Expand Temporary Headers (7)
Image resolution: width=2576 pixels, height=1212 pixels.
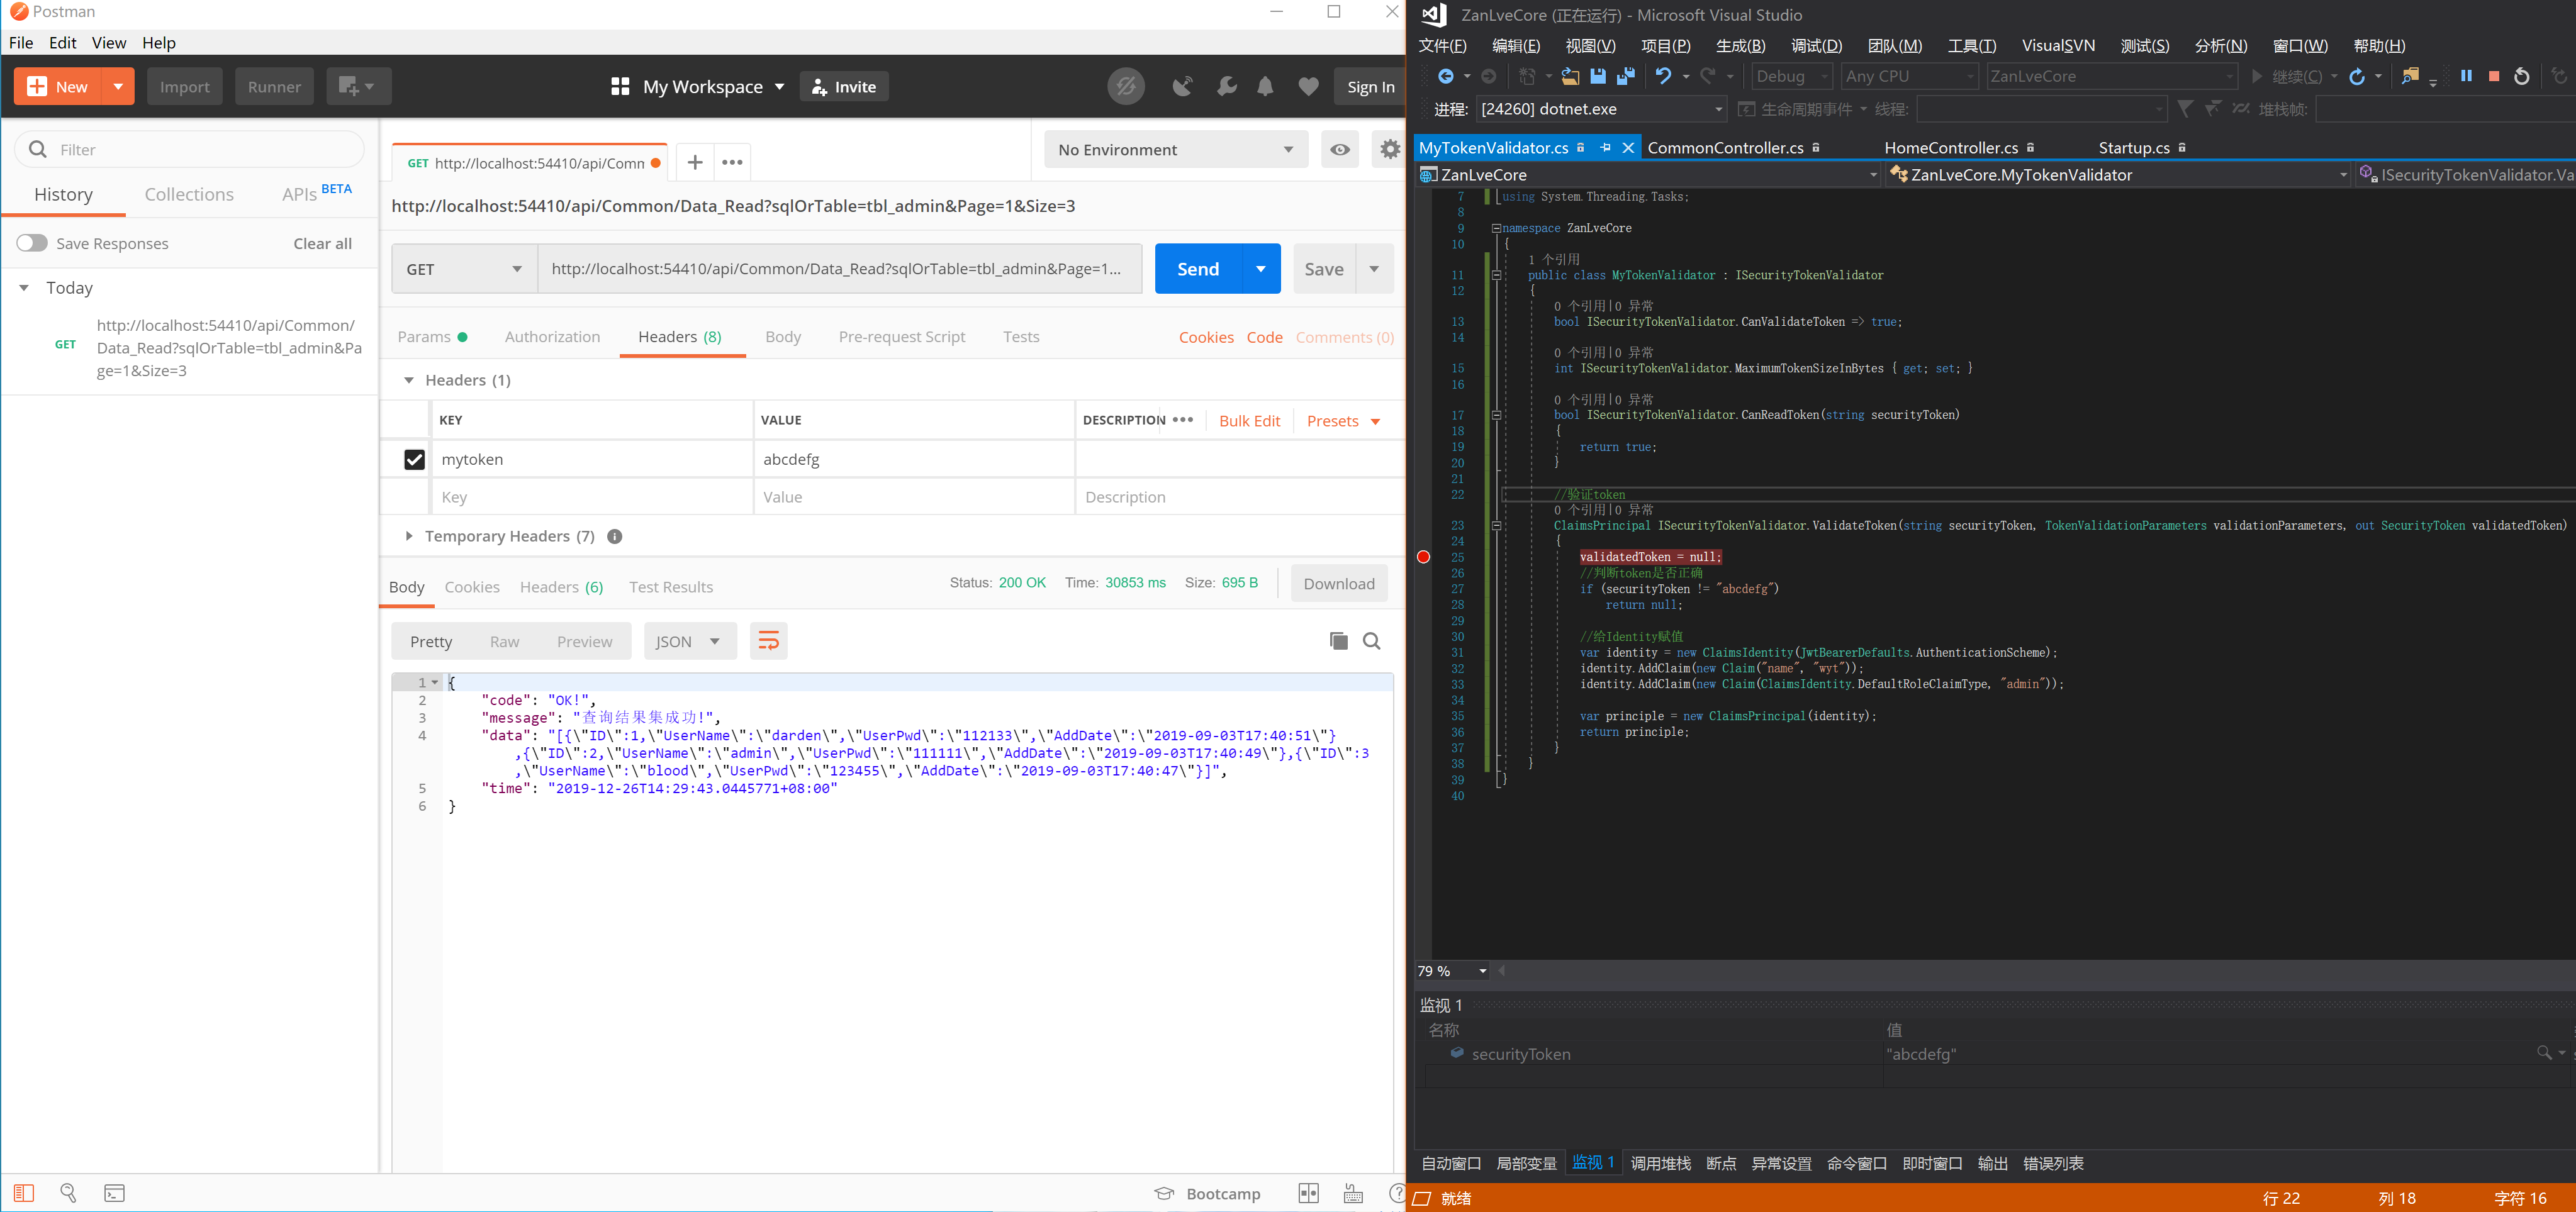coord(409,537)
